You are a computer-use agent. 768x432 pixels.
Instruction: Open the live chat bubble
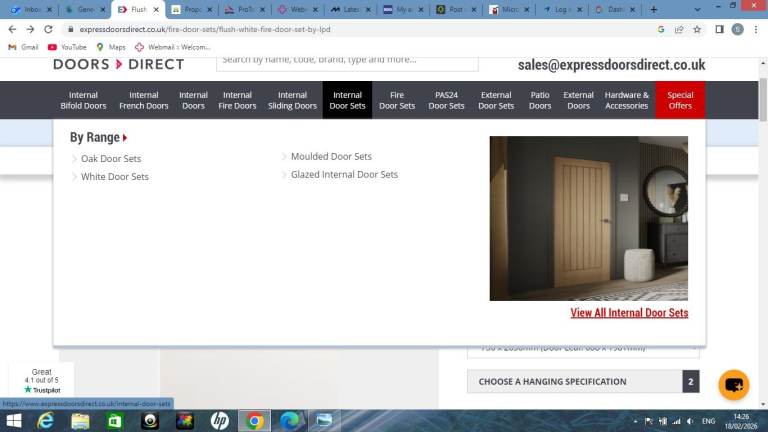[733, 383]
